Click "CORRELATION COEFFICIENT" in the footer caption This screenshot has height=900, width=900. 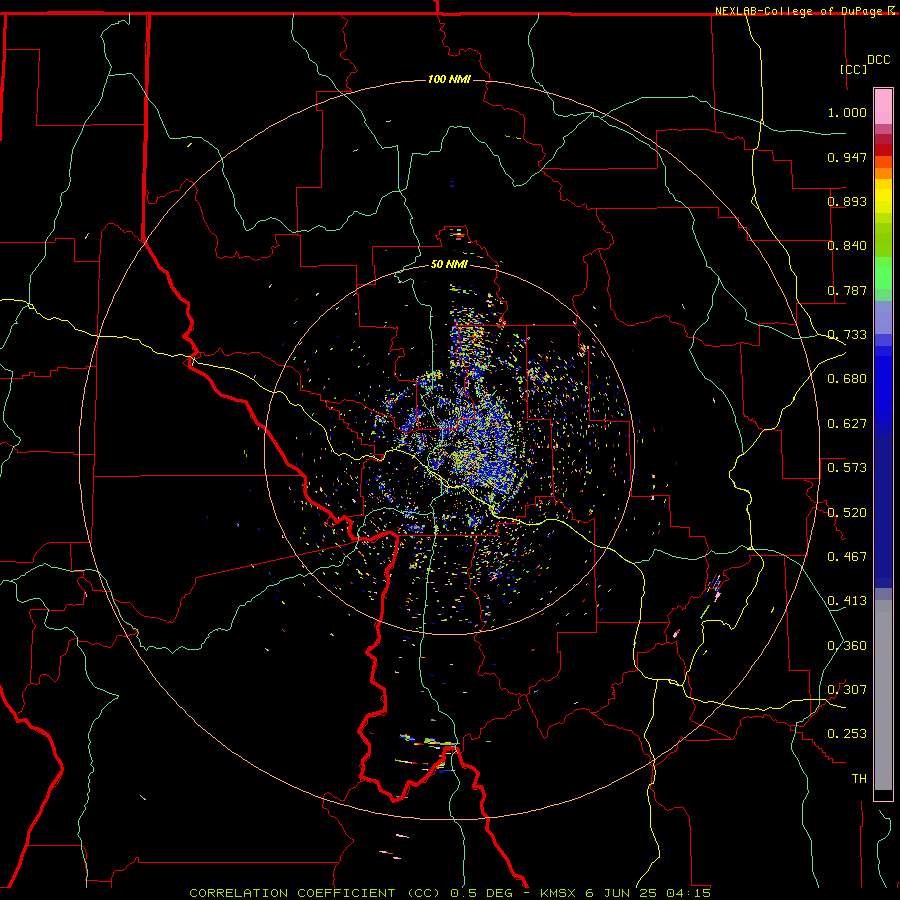[x=292, y=893]
